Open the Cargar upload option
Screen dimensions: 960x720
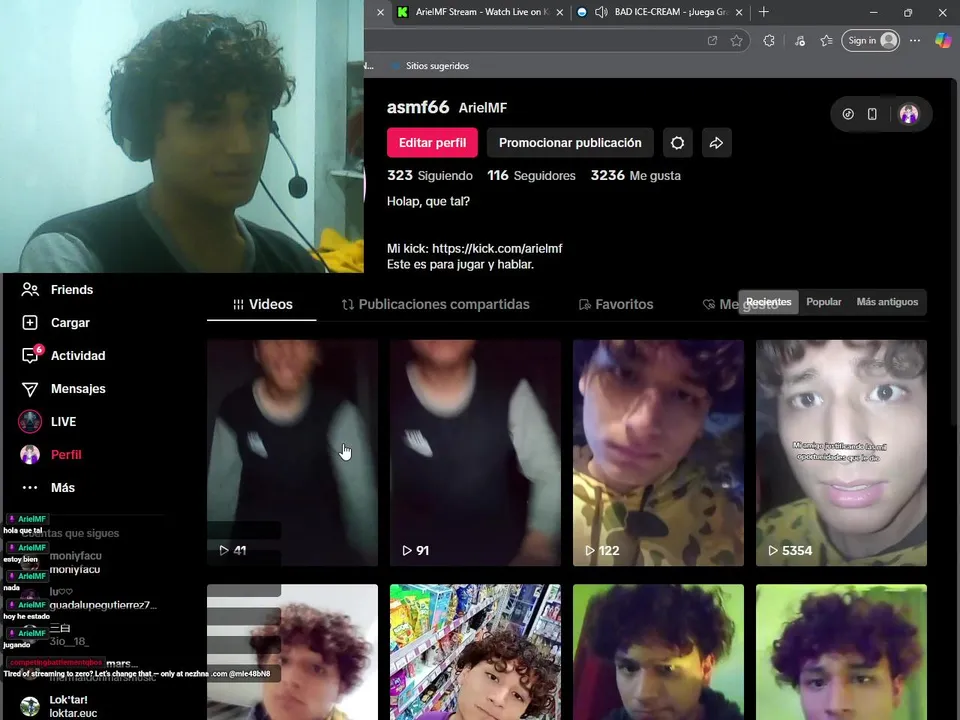(56, 323)
